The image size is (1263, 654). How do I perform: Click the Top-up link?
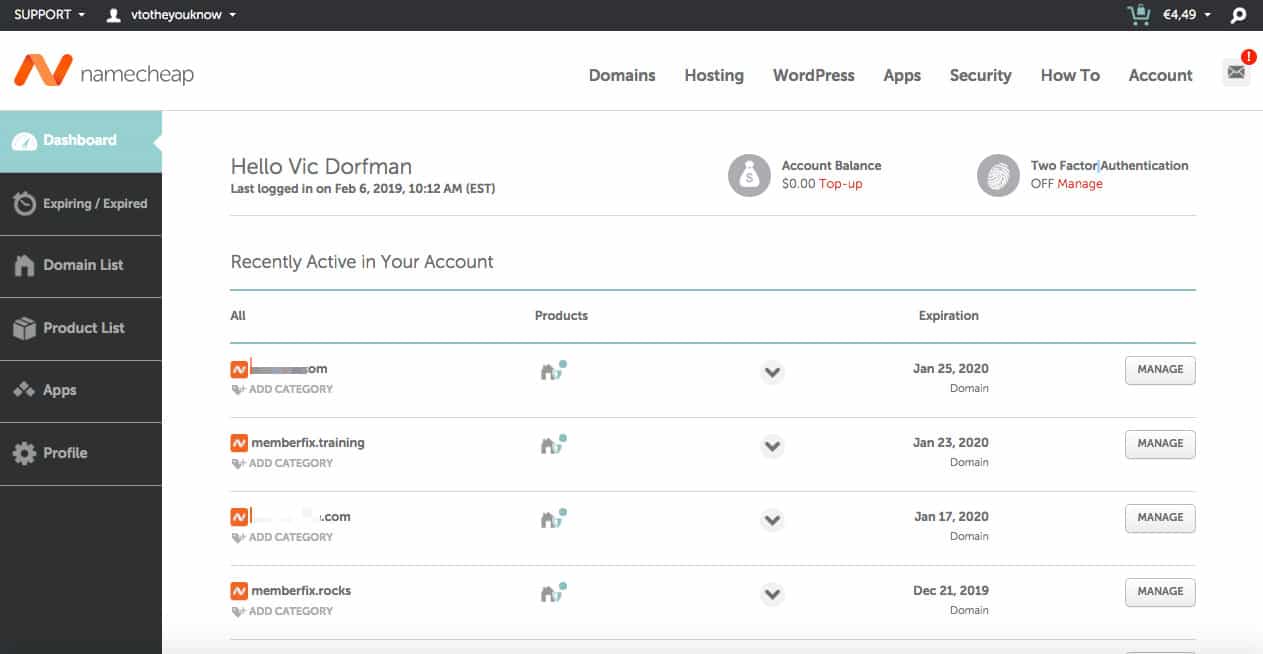click(x=840, y=184)
